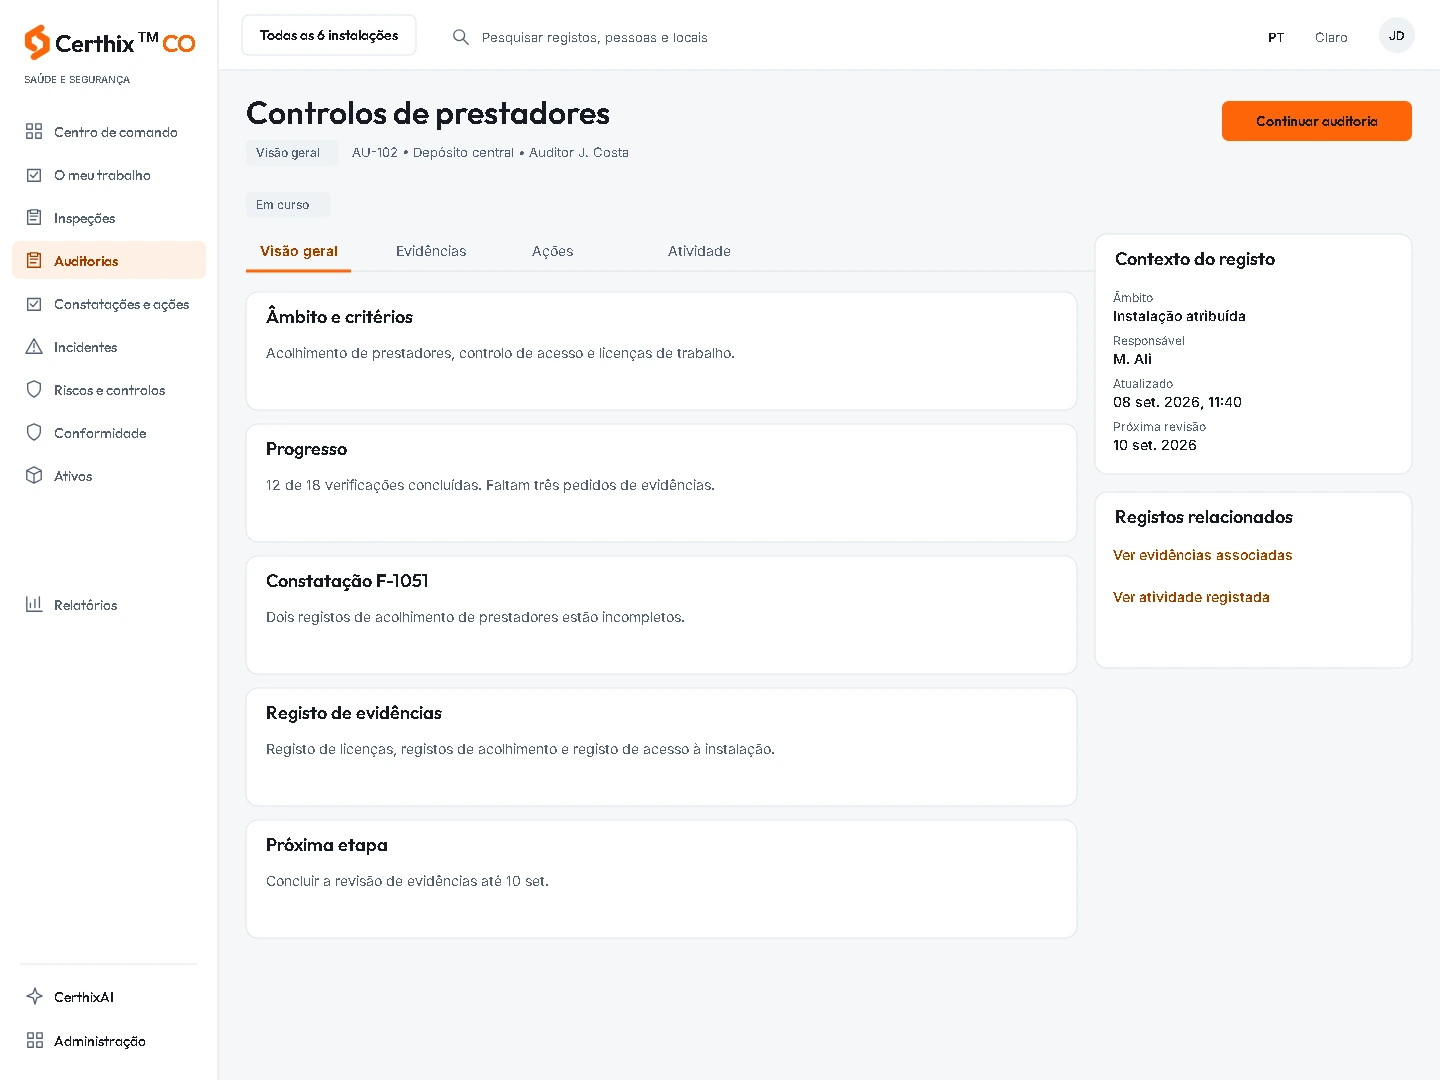Toggle the Claro theme setting
1440x1080 pixels.
coord(1331,37)
